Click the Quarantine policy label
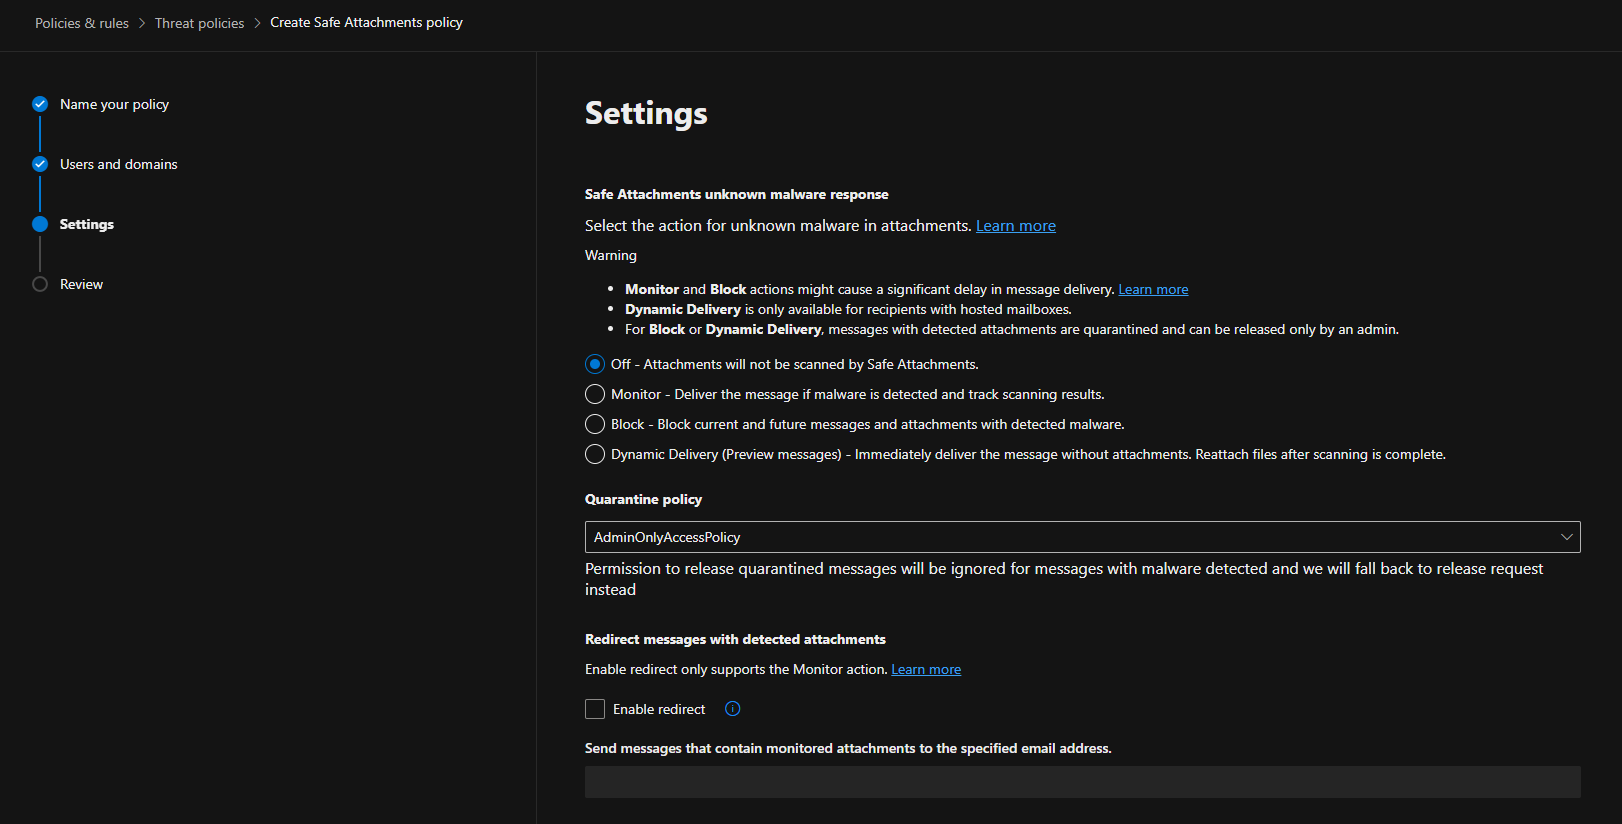1622x824 pixels. 643,499
